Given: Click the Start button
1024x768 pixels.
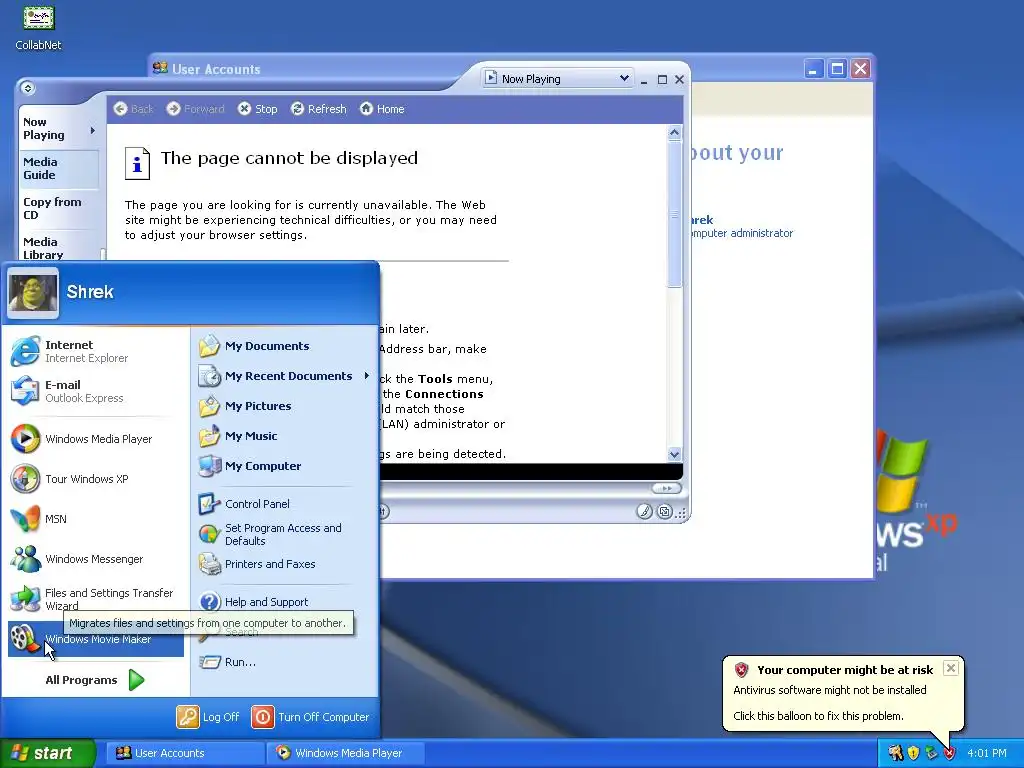Looking at the screenshot, I should [47, 753].
